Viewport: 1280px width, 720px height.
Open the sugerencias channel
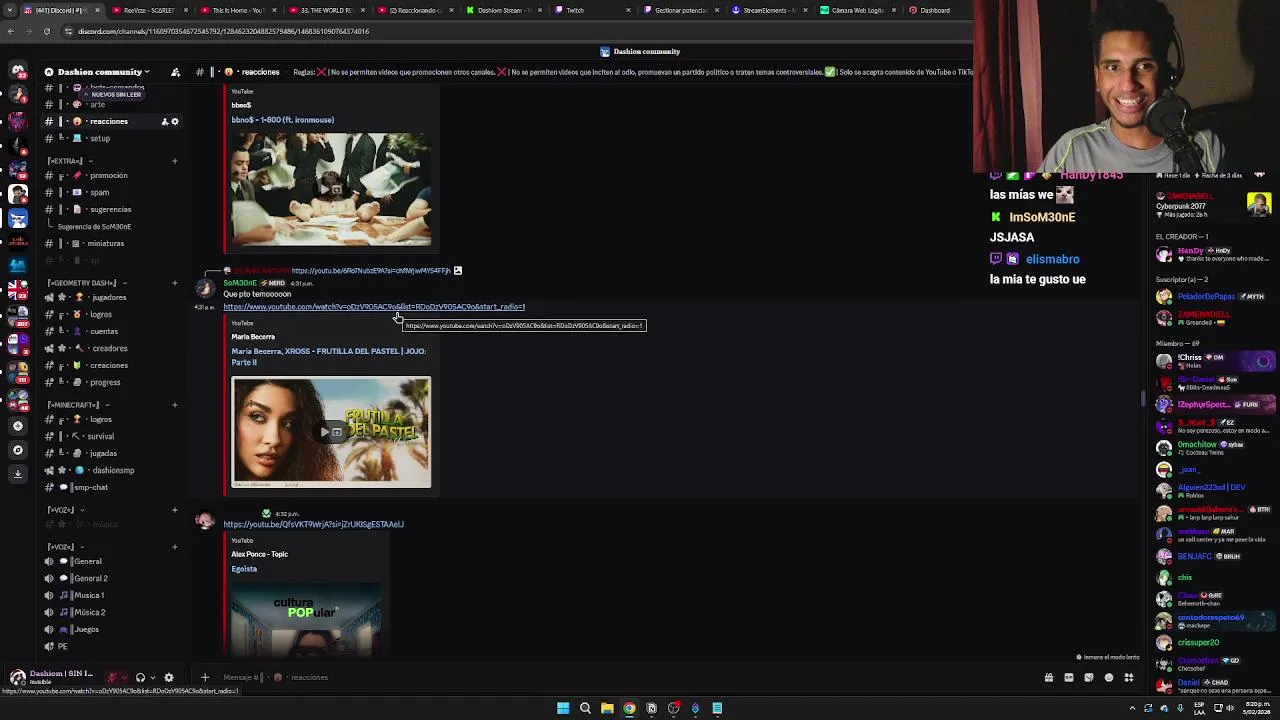[110, 209]
